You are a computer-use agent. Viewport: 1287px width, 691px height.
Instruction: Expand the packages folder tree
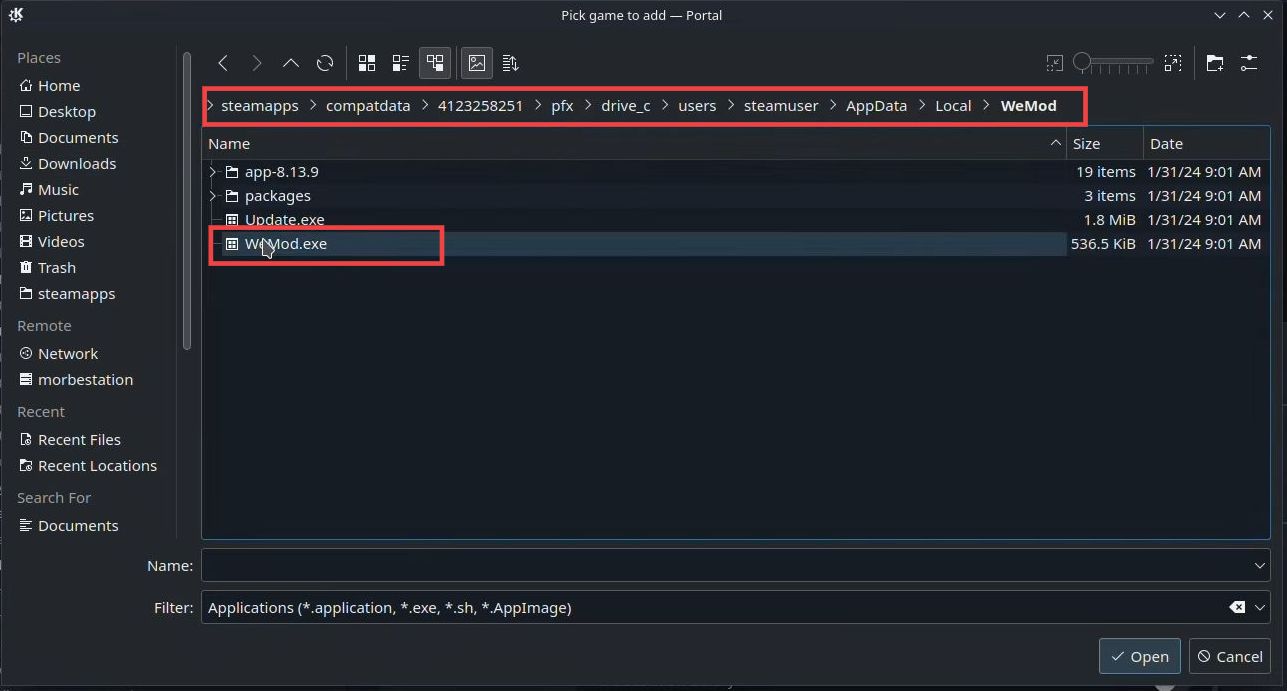(212, 196)
